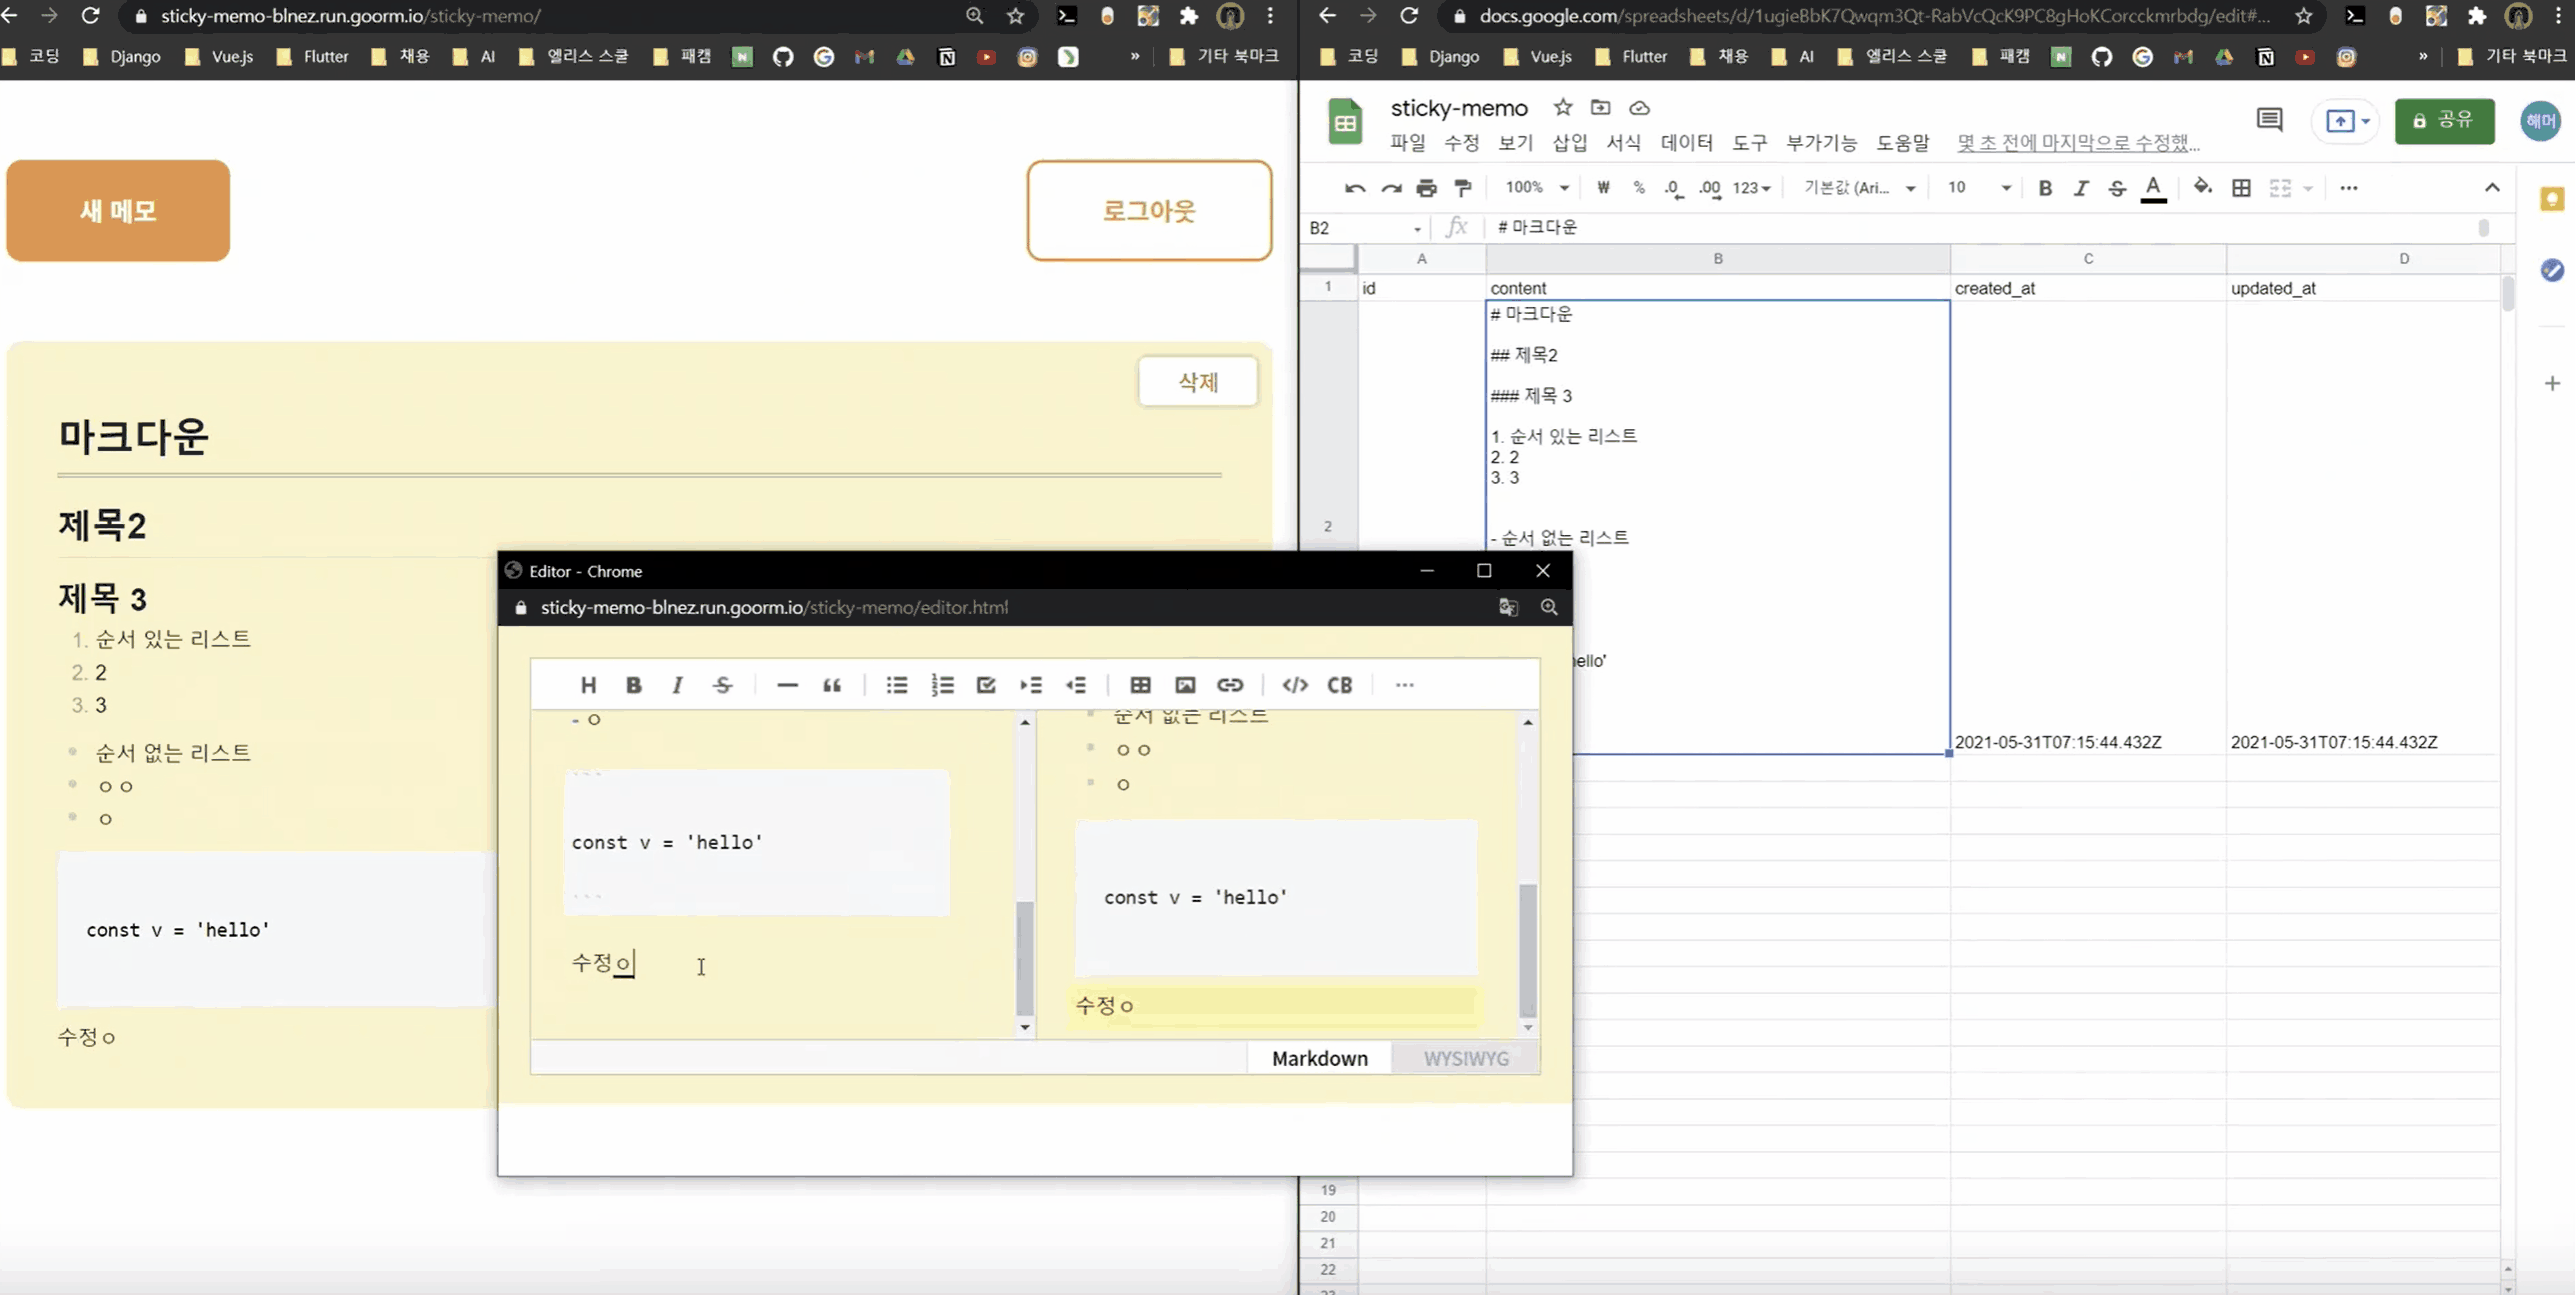Viewport: 2575px width, 1295px height.
Task: Click the insert link icon in editor
Action: [x=1230, y=685]
